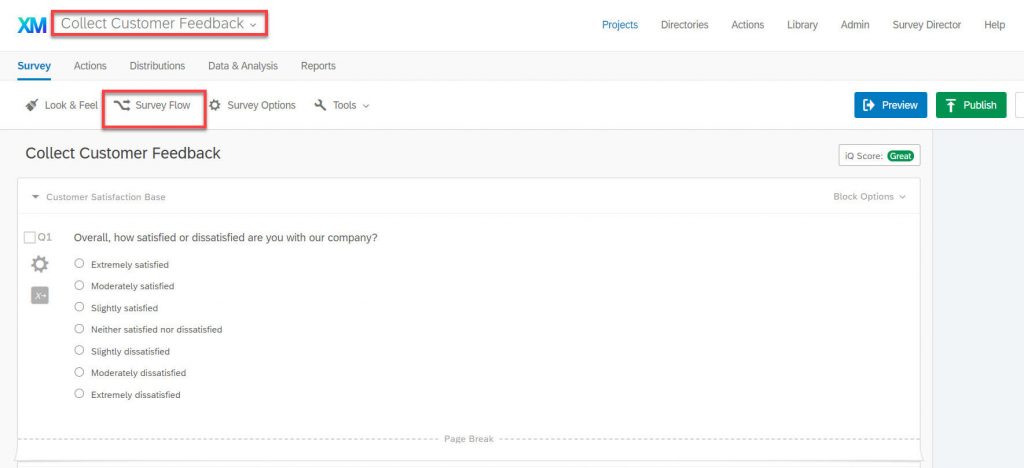
Task: Open the Tools wrench menu
Action: [x=342, y=105]
